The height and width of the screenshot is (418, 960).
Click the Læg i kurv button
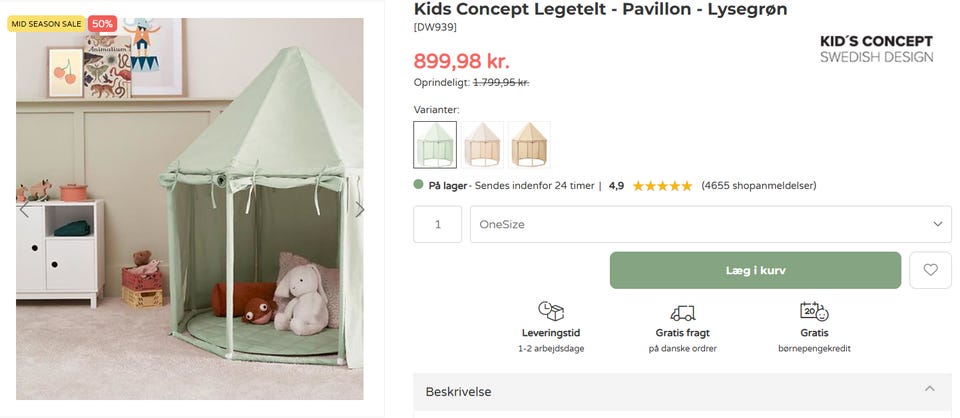coord(755,270)
